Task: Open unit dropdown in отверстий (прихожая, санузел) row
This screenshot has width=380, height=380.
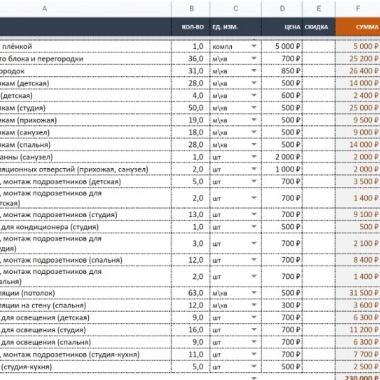Action: pos(254,169)
